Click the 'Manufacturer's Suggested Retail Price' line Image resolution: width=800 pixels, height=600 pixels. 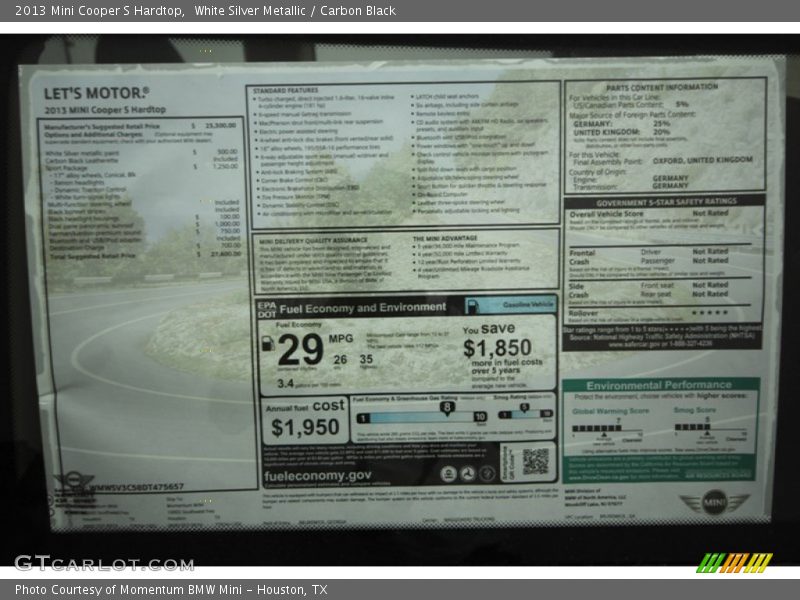140,126
